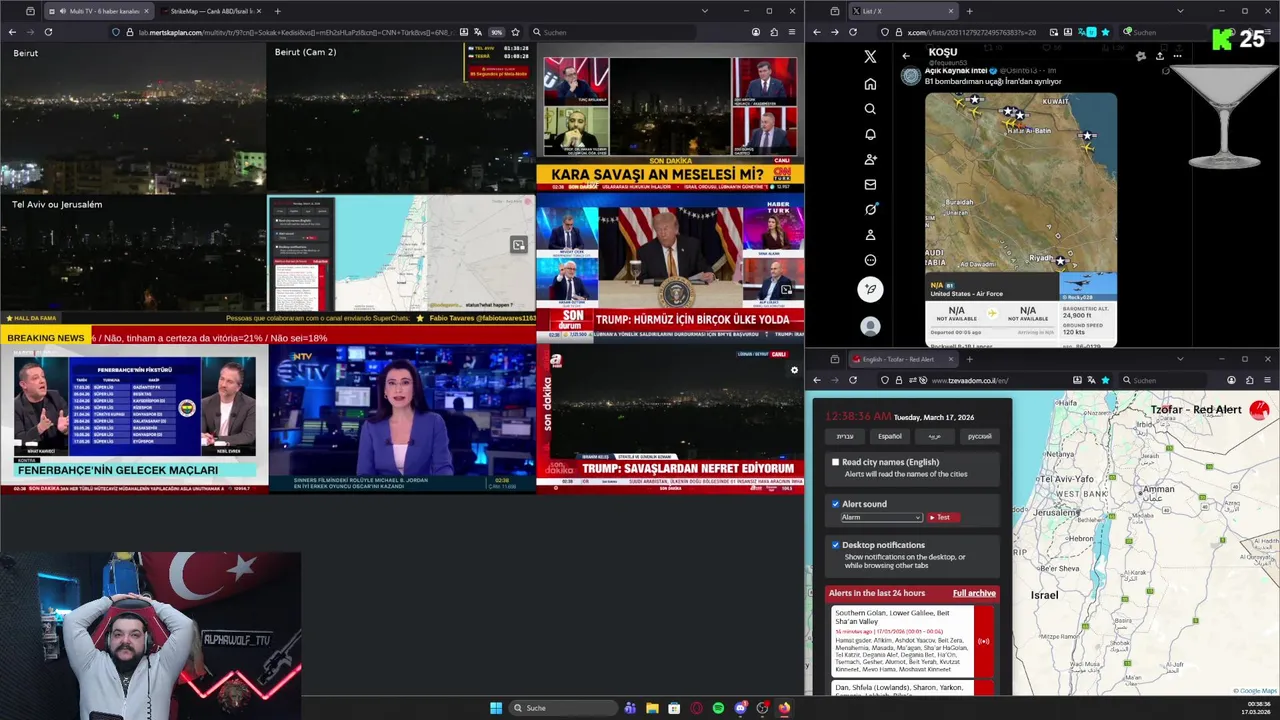Viewport: 1280px width, 720px height.
Task: Open Opera from the taskbar
Action: pyautogui.click(x=696, y=708)
